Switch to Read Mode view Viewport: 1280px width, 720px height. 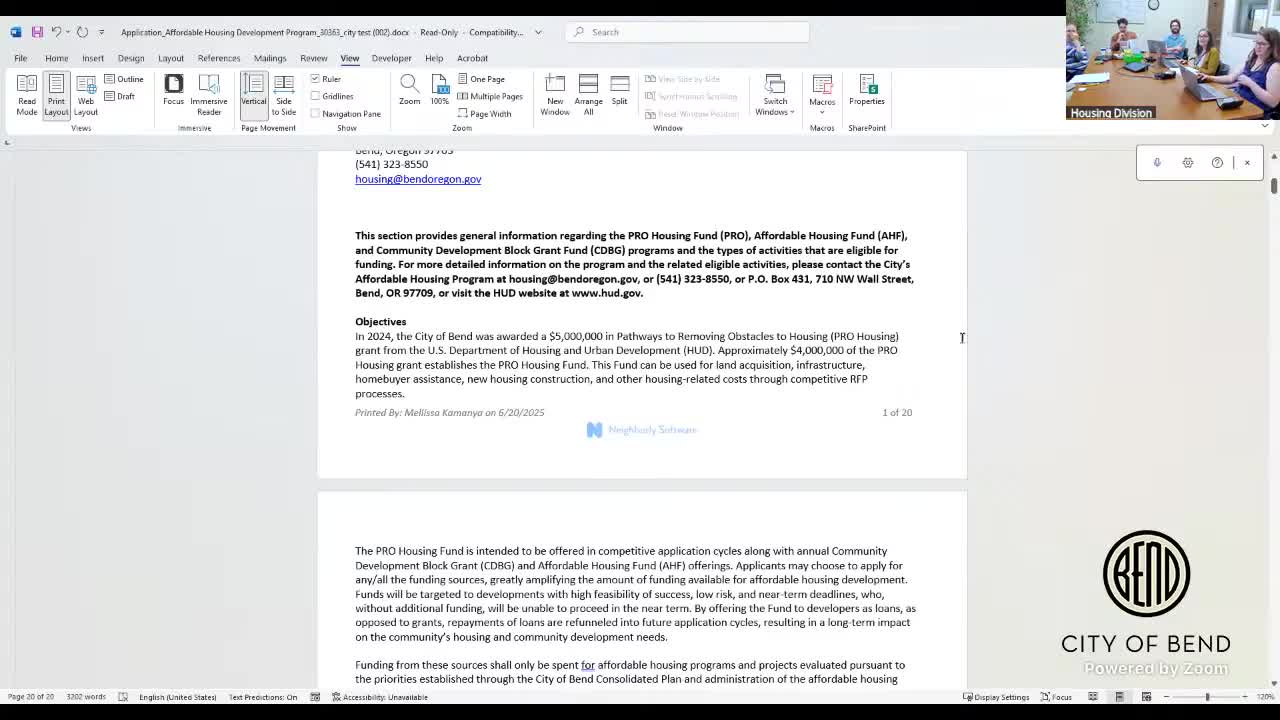[27, 95]
